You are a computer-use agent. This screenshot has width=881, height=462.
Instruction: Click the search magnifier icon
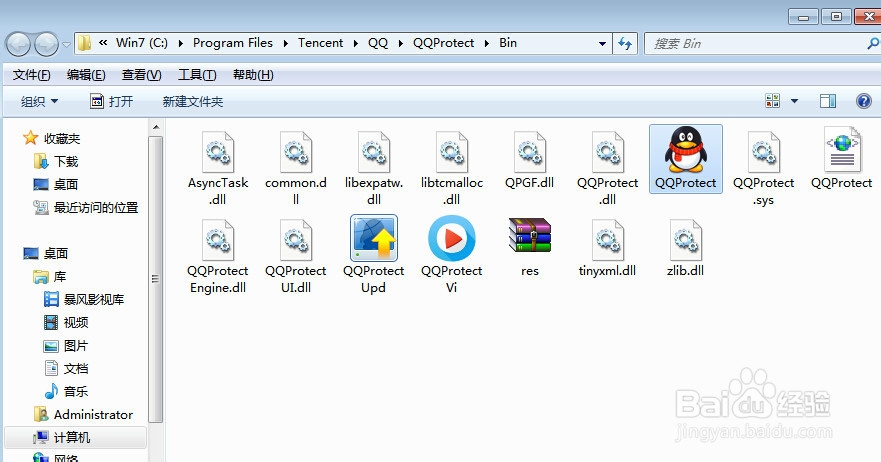pos(873,43)
